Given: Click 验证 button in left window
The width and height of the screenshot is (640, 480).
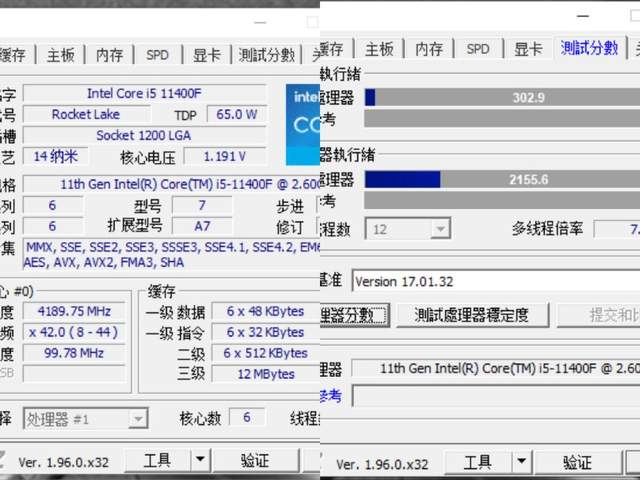Looking at the screenshot, I should click(x=255, y=460).
